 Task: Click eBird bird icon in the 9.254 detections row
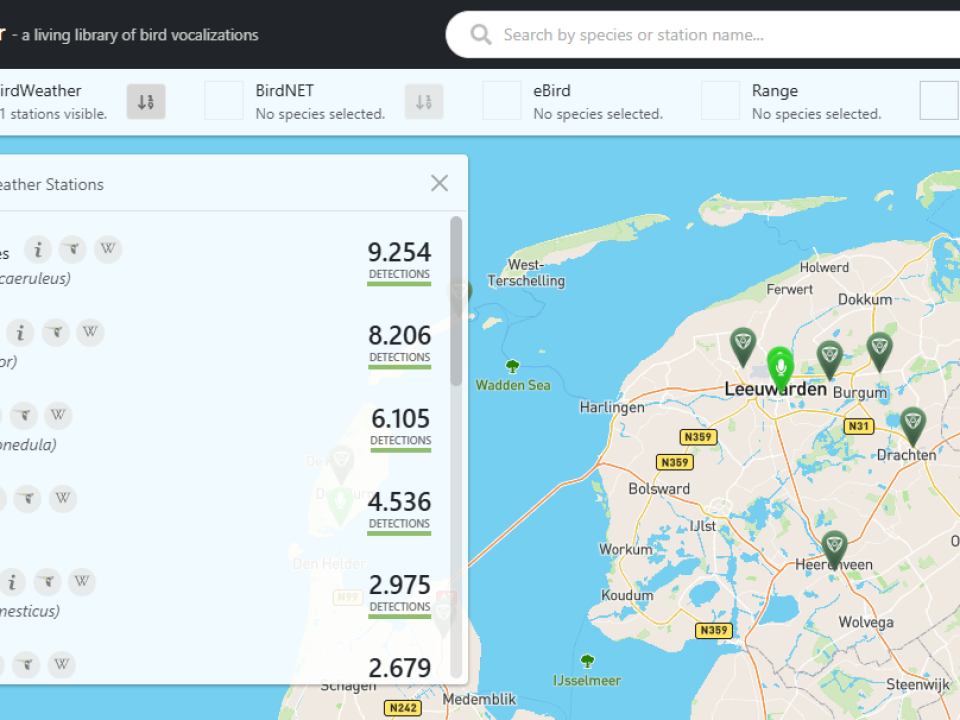point(72,249)
